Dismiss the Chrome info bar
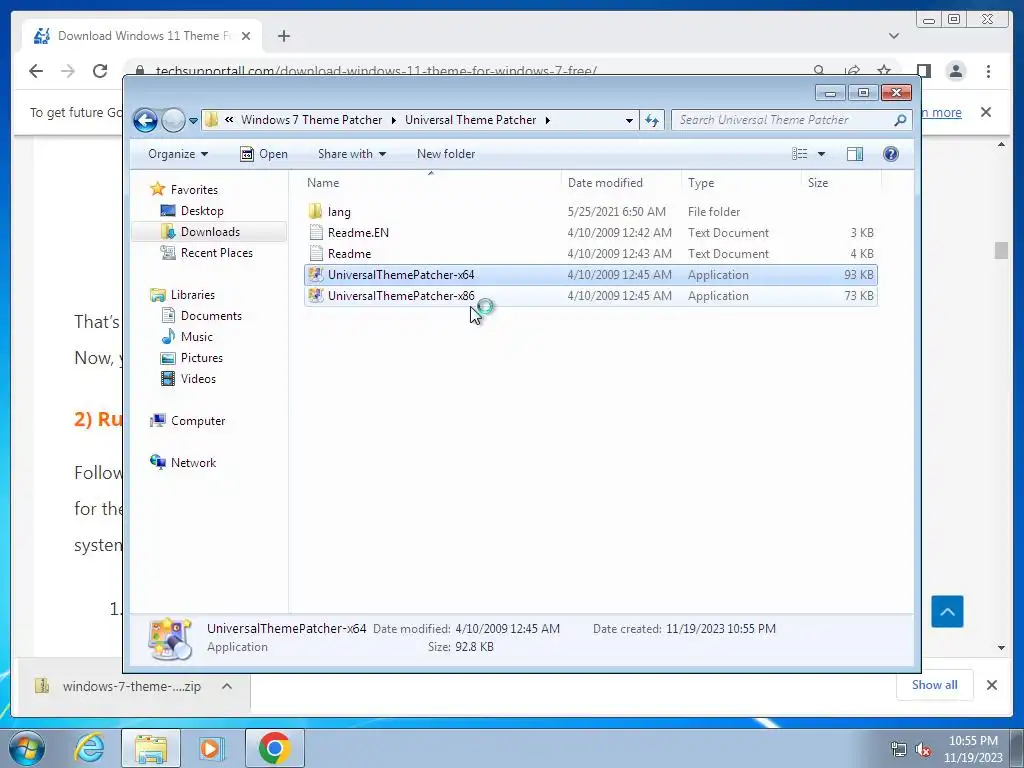This screenshot has width=1024, height=768. 985,112
